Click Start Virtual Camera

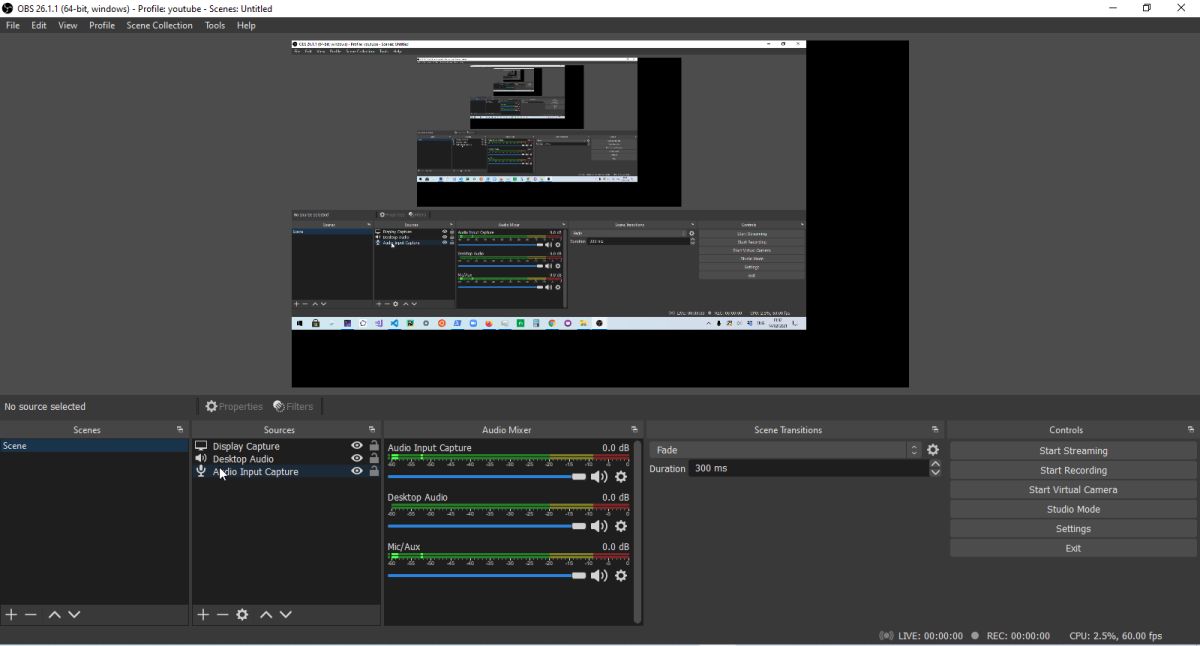pos(1073,490)
